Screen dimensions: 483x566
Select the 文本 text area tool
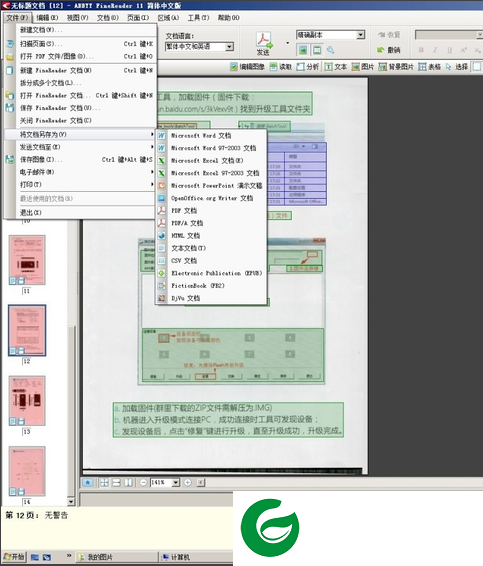[336, 67]
